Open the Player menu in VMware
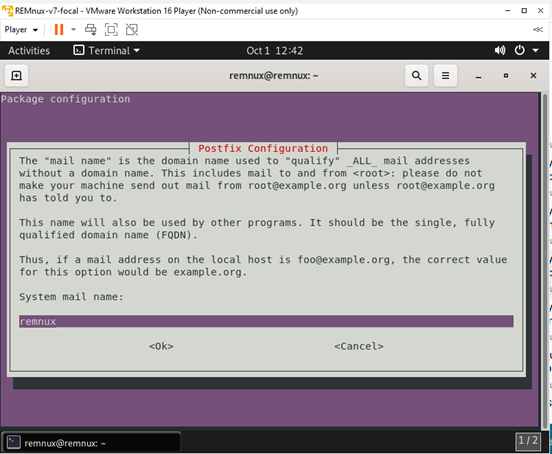Viewport: 552px width, 454px height. (x=21, y=30)
